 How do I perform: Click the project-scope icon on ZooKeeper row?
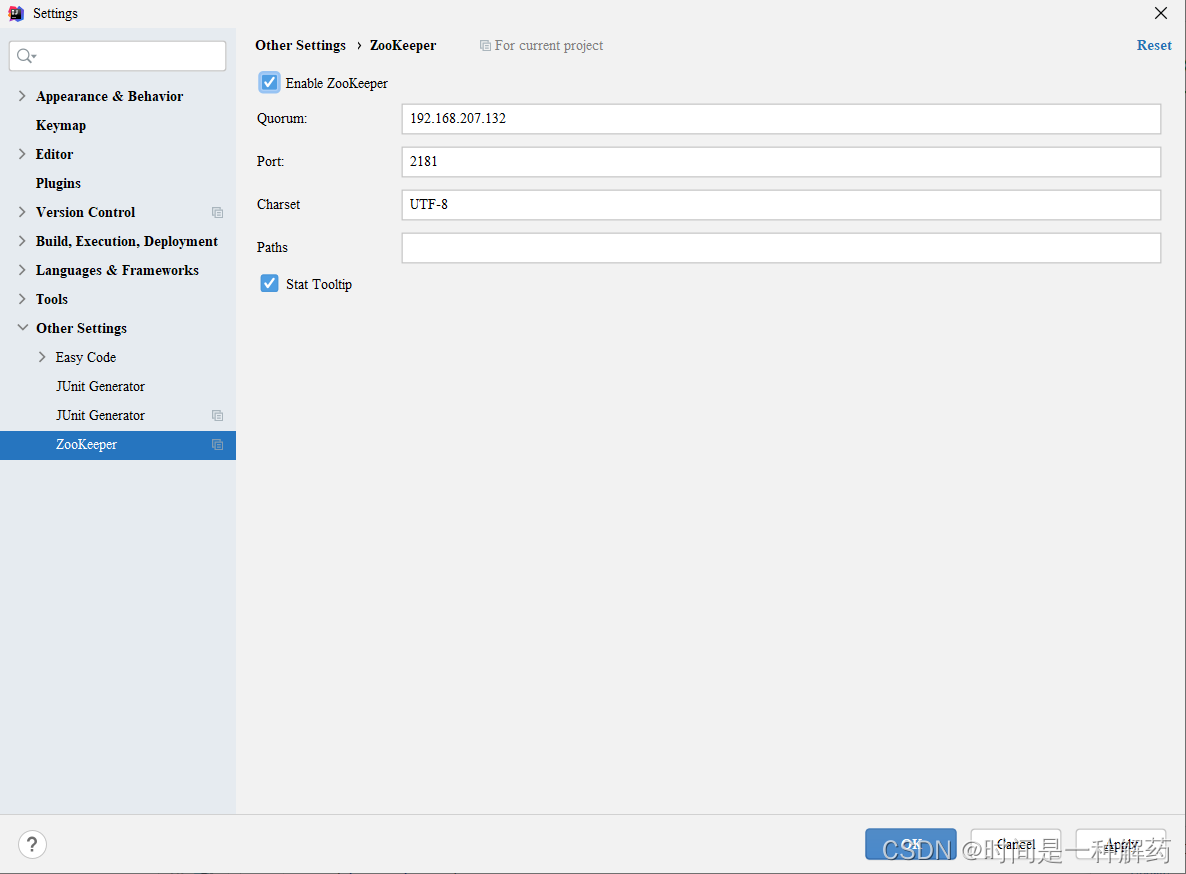pyautogui.click(x=217, y=445)
